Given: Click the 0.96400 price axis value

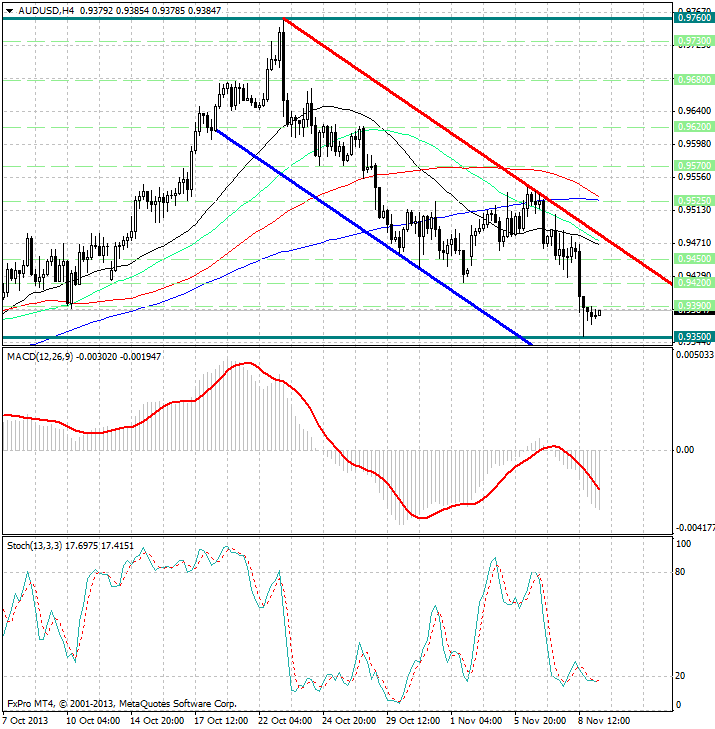Looking at the screenshot, I should (695, 111).
